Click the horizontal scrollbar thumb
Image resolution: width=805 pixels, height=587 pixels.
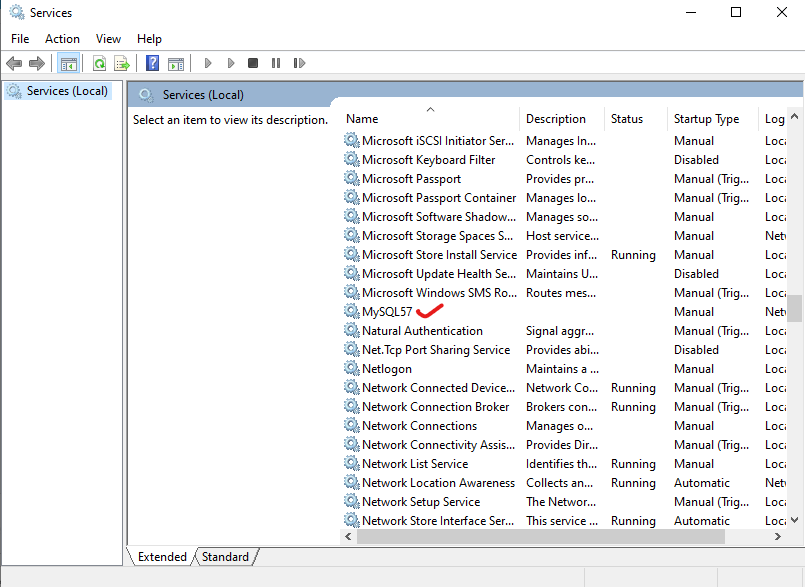coord(541,537)
